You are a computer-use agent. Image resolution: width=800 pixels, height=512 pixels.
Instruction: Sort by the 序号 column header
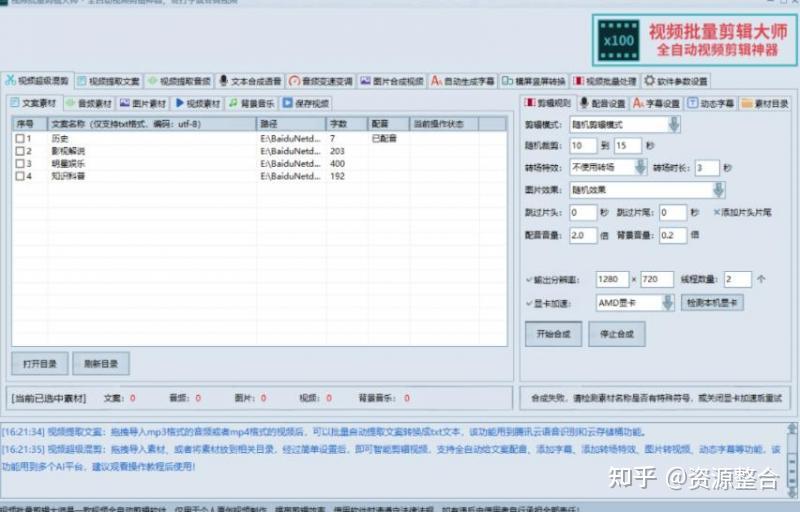(x=30, y=124)
